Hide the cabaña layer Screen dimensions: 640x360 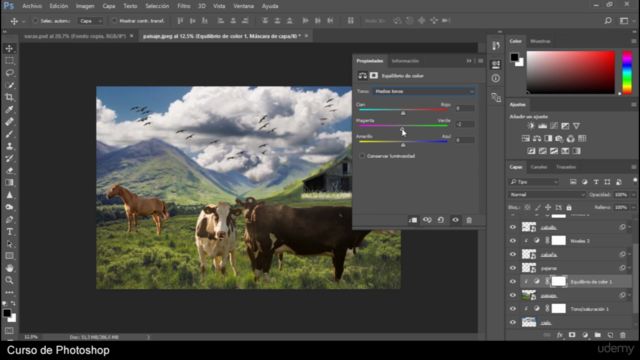coord(513,254)
